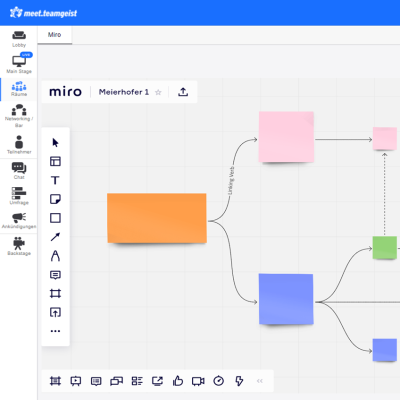Select the Räume section icon
Image resolution: width=400 pixels, height=400 pixels.
pyautogui.click(x=19, y=86)
